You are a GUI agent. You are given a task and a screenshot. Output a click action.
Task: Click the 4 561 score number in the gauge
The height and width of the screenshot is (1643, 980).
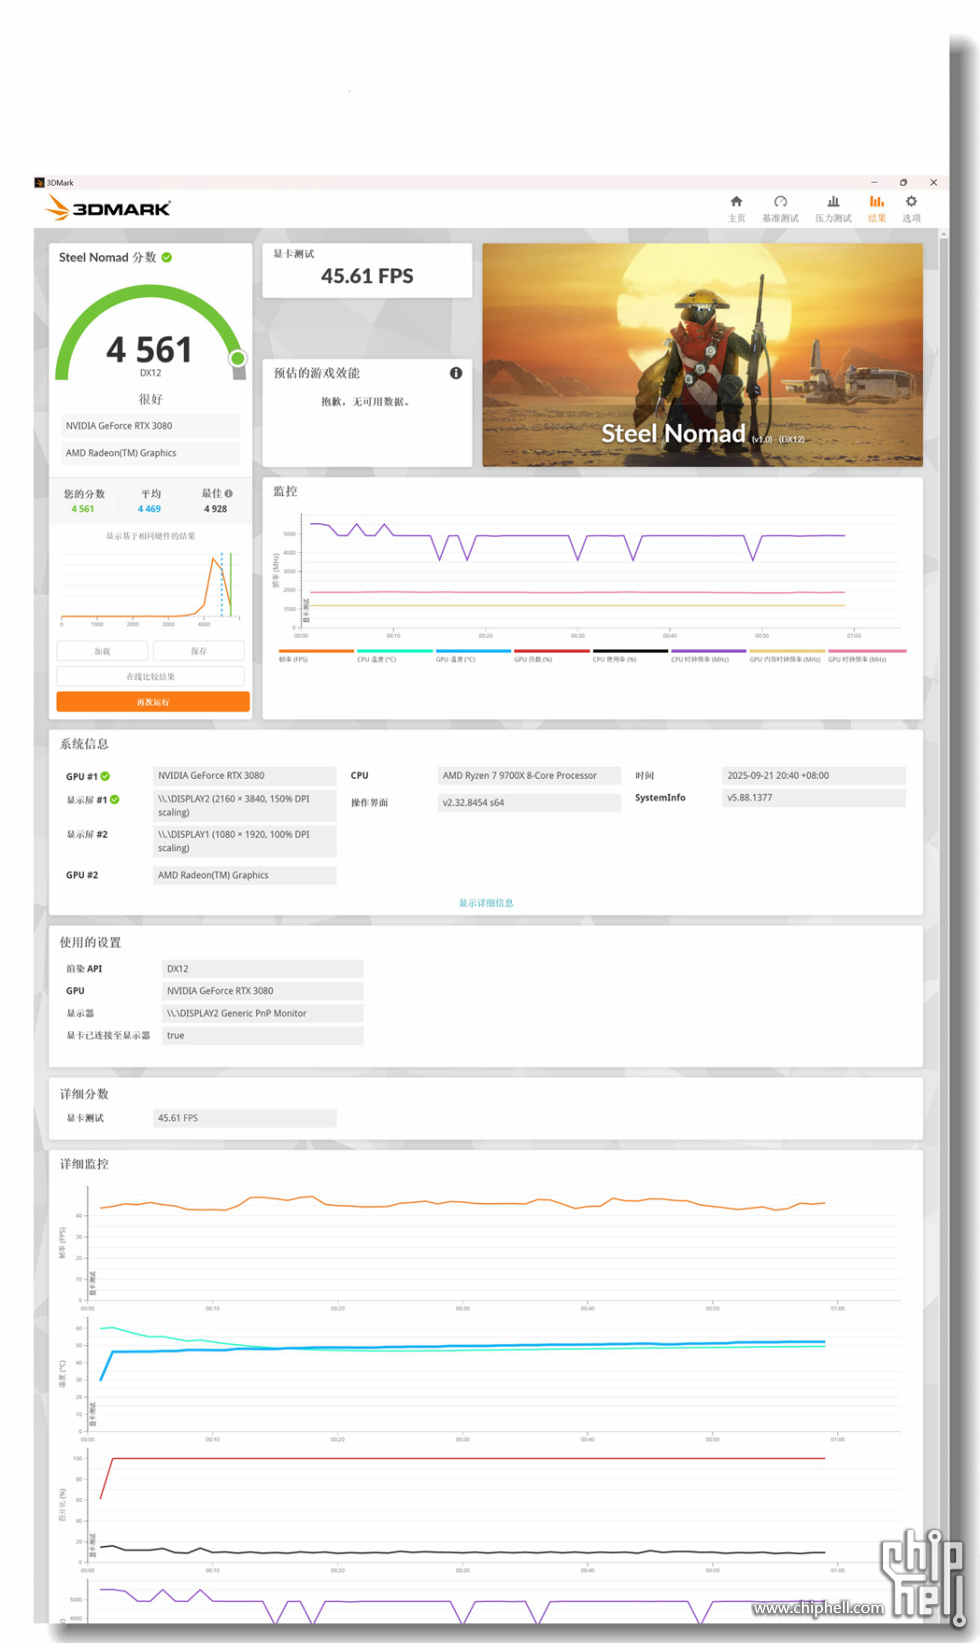149,350
